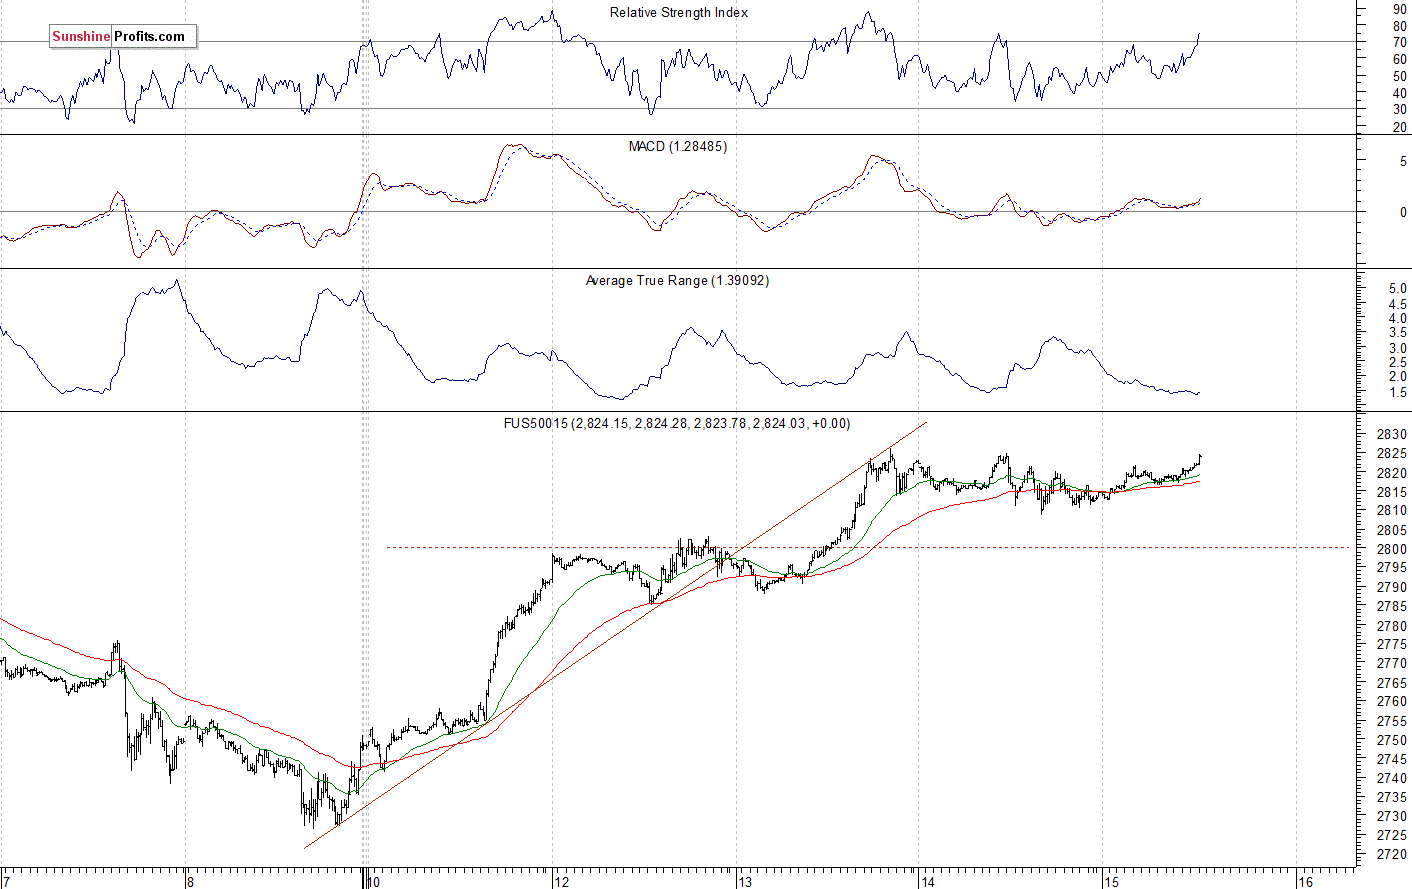
Task: Click the ATR 3.0 axis label
Action: 1398,349
